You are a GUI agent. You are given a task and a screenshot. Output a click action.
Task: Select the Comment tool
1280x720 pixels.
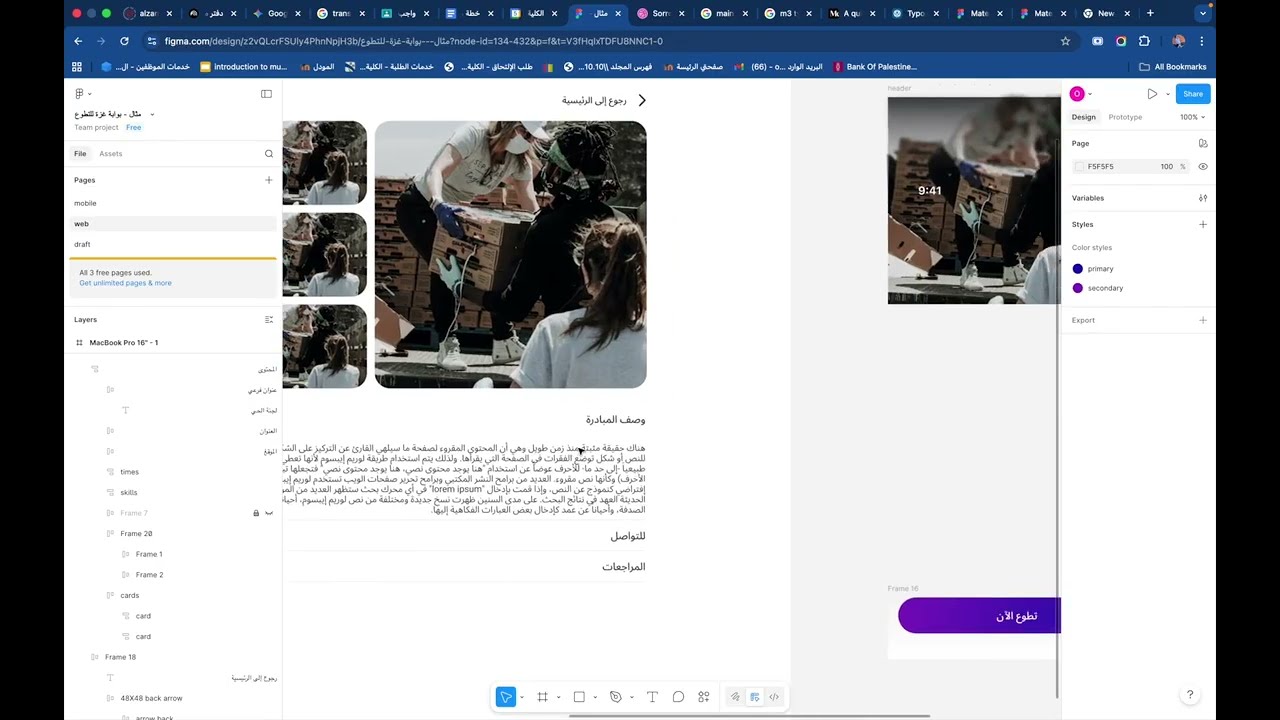[678, 697]
